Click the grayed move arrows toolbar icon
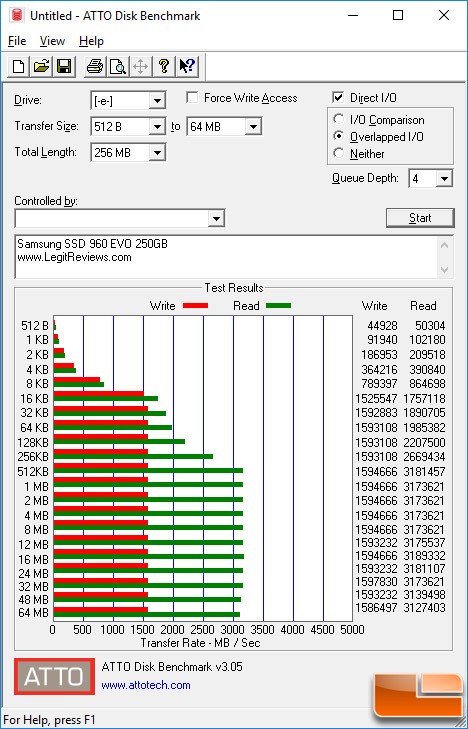The width and height of the screenshot is (468, 729). coord(140,67)
